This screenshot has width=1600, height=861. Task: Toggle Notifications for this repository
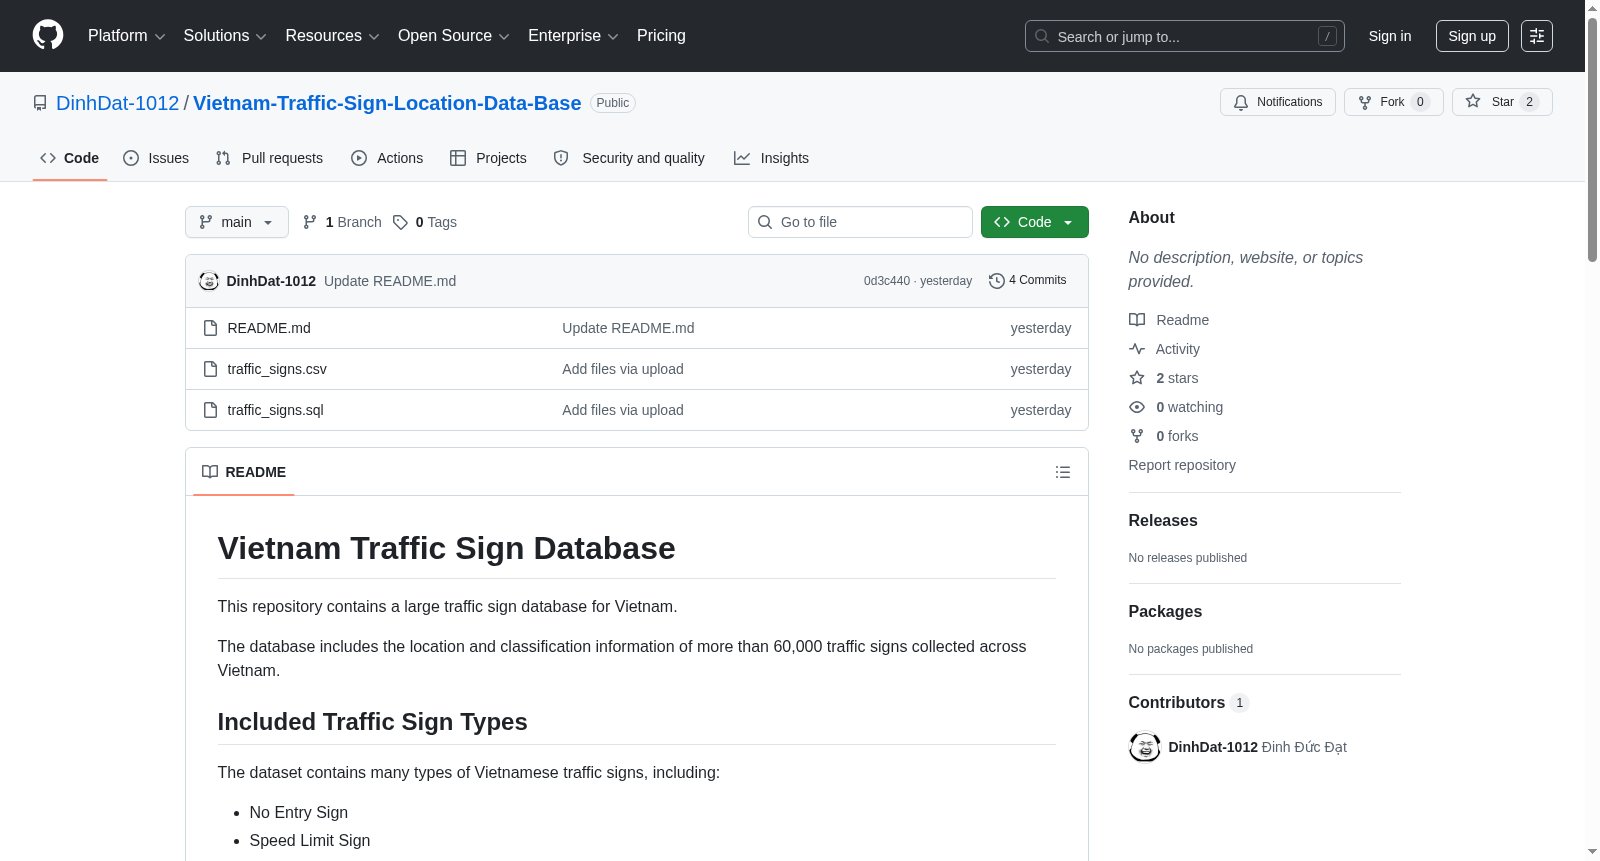(1277, 102)
